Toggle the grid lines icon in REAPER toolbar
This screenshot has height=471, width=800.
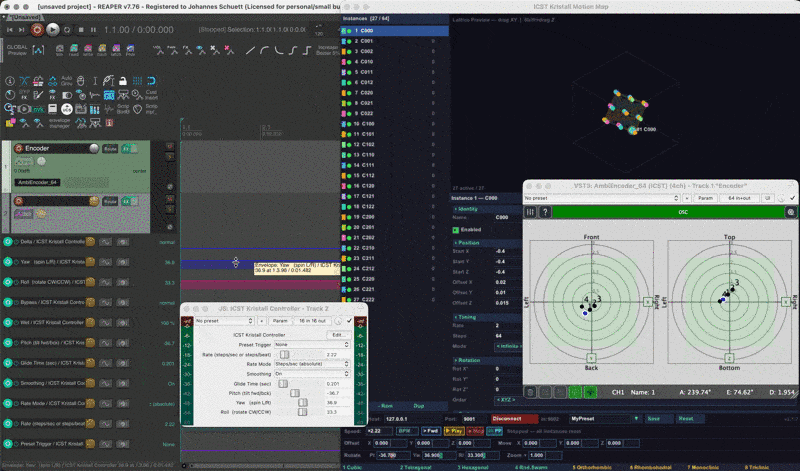click(x=137, y=81)
